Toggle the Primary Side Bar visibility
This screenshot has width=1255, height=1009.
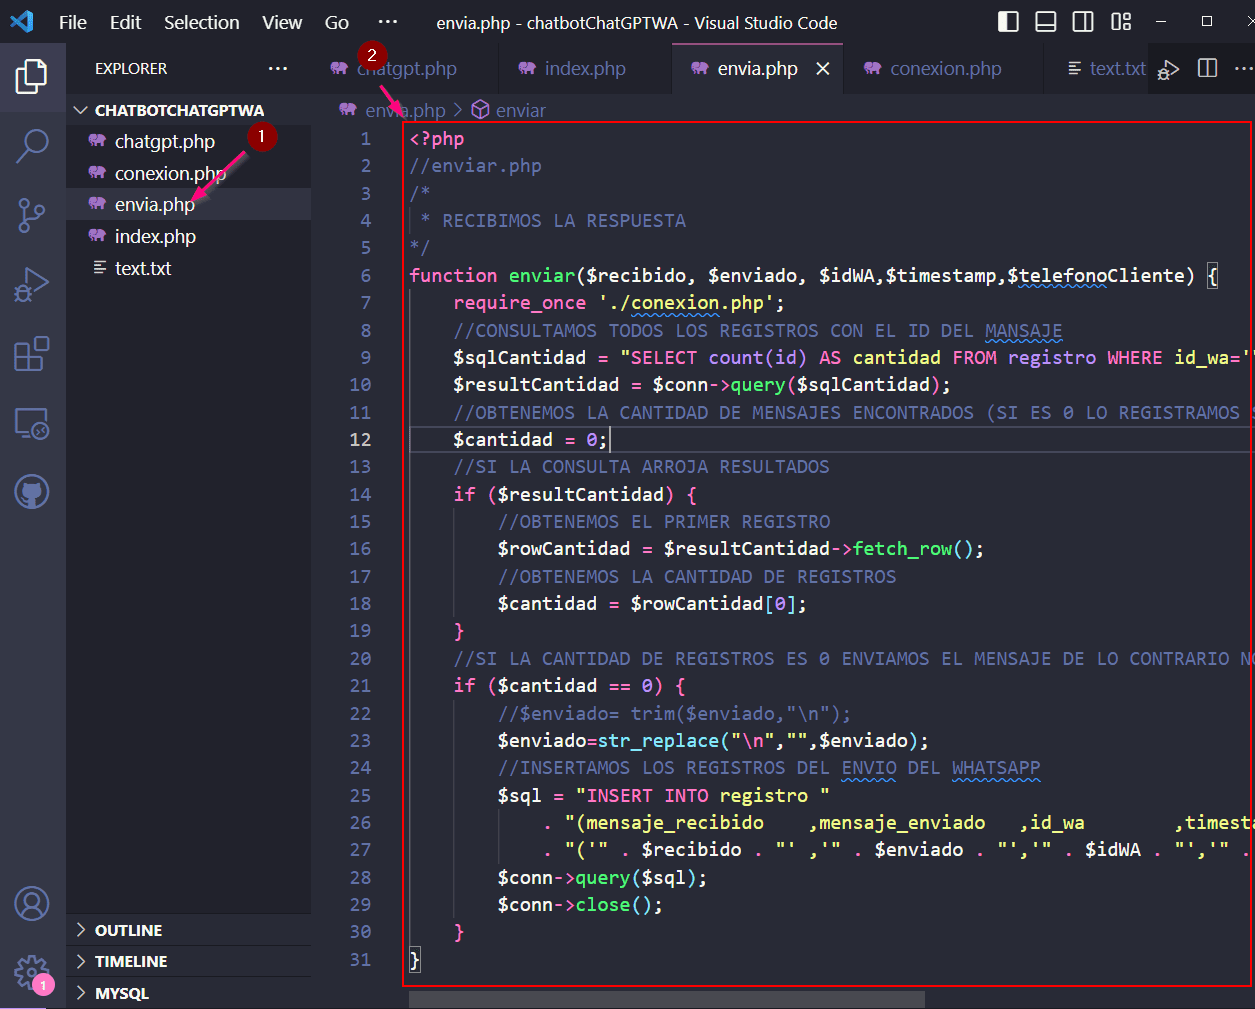(x=1008, y=21)
